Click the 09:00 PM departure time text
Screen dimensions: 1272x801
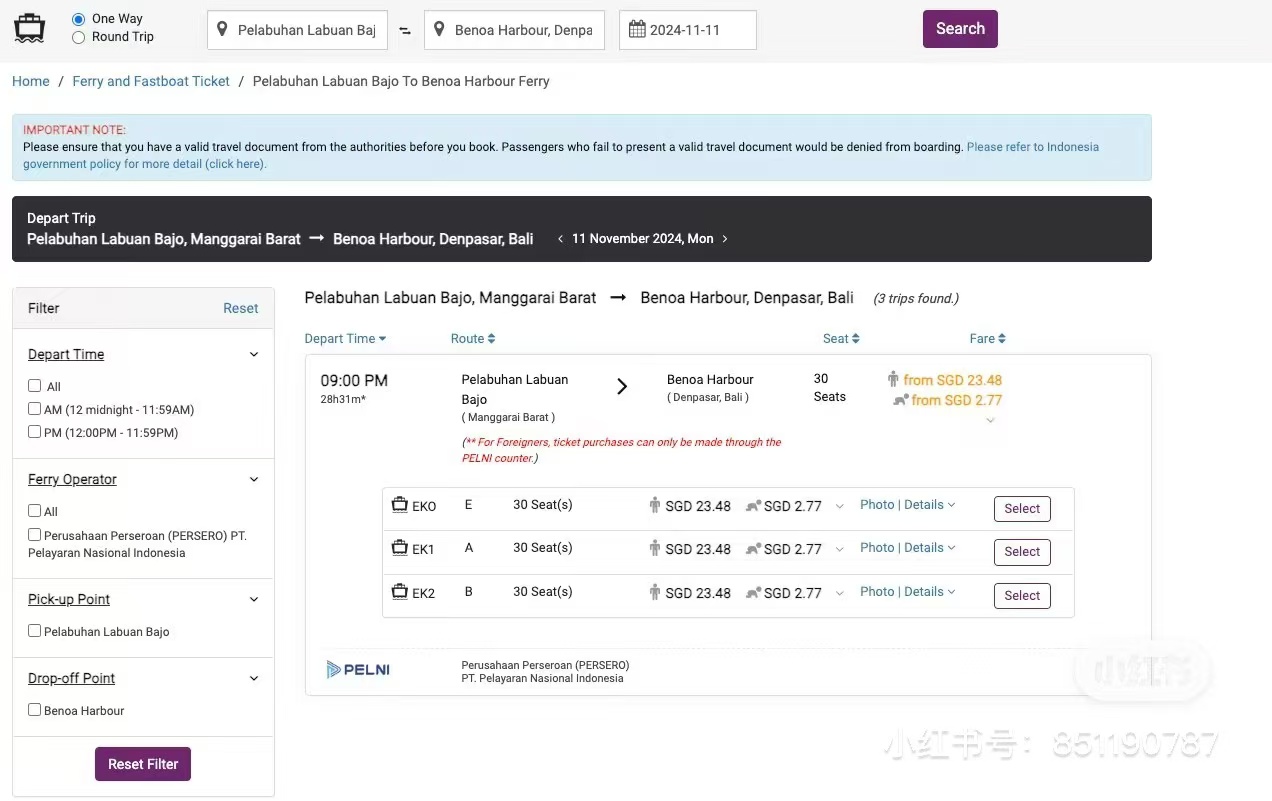click(354, 381)
